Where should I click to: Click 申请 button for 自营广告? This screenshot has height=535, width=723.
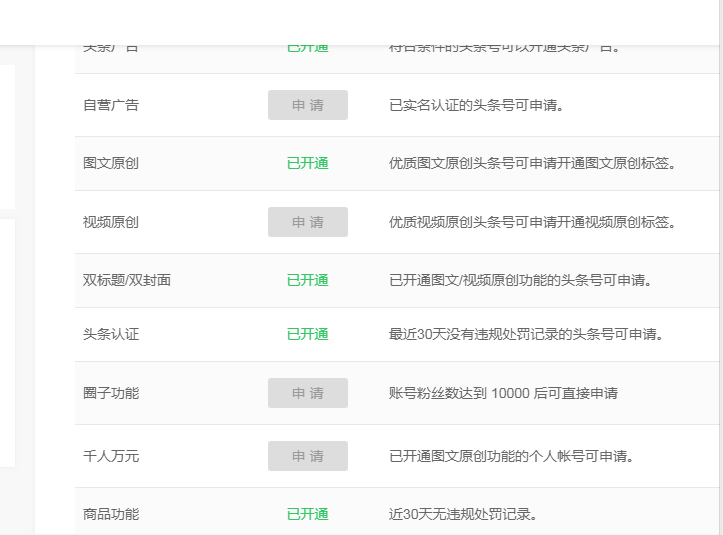[308, 105]
